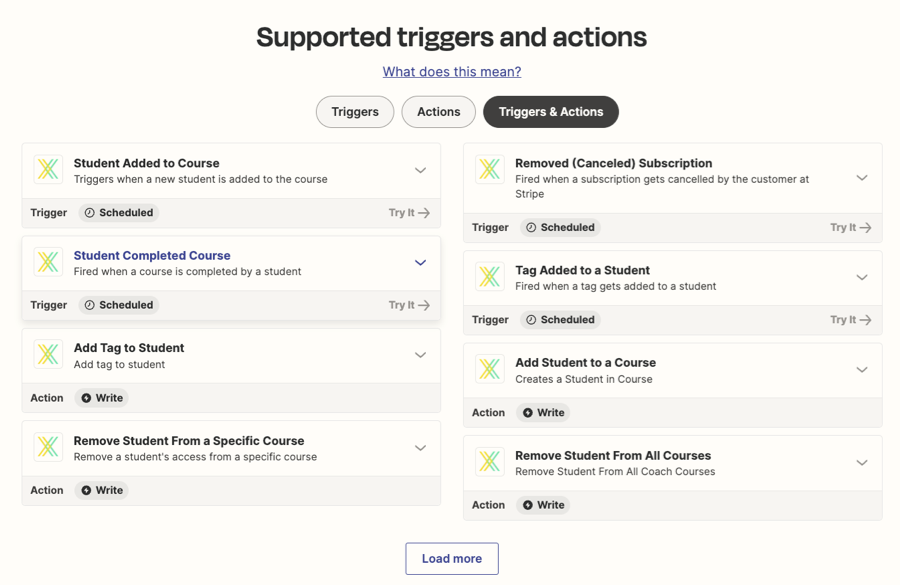Click the Remove Student From All Courses title

613,456
